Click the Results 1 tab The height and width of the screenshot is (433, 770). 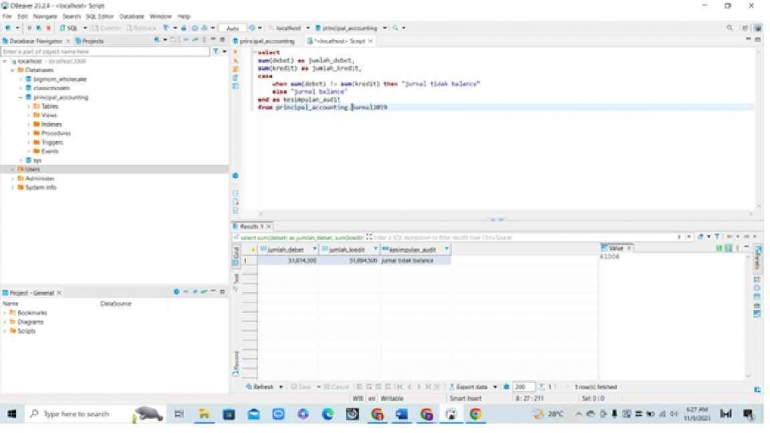(x=251, y=226)
